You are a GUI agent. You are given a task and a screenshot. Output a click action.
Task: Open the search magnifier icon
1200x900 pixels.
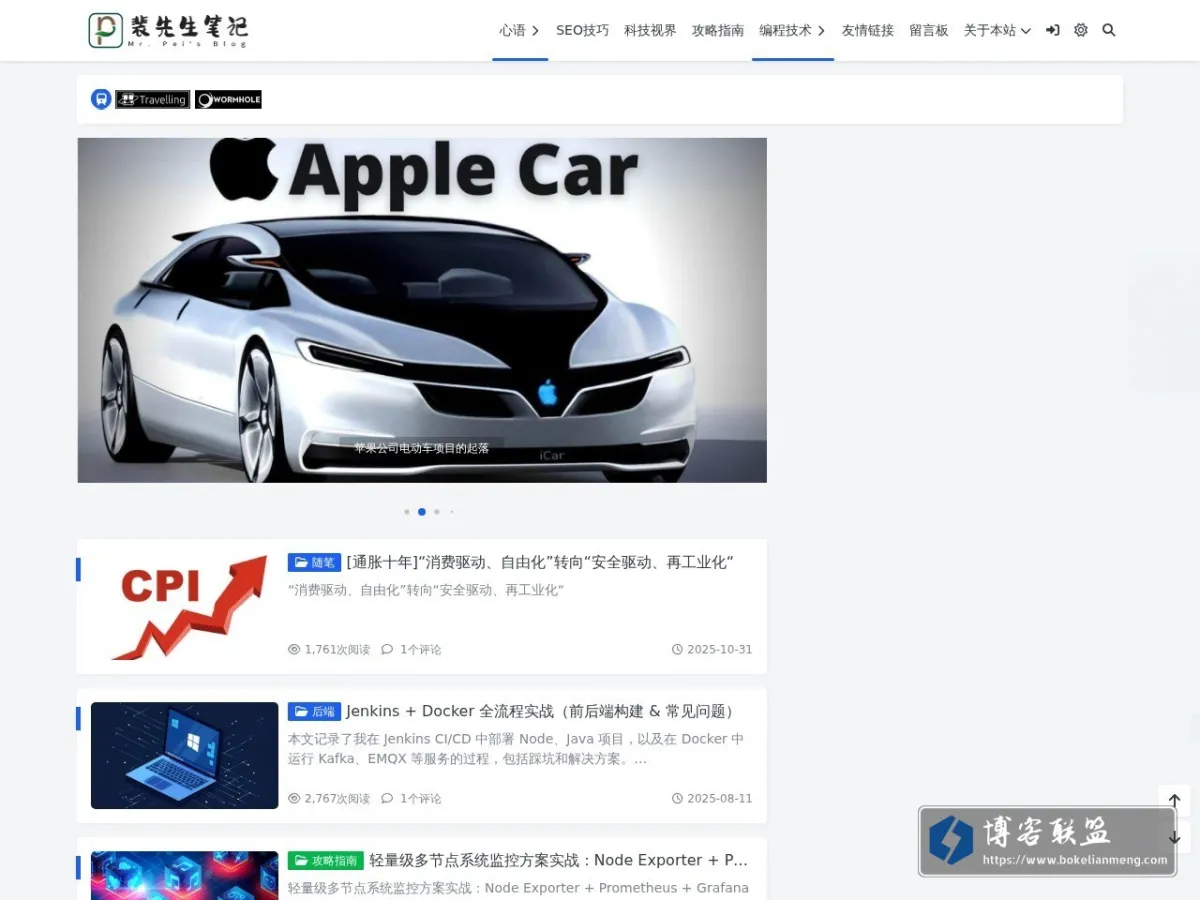[x=1109, y=30]
